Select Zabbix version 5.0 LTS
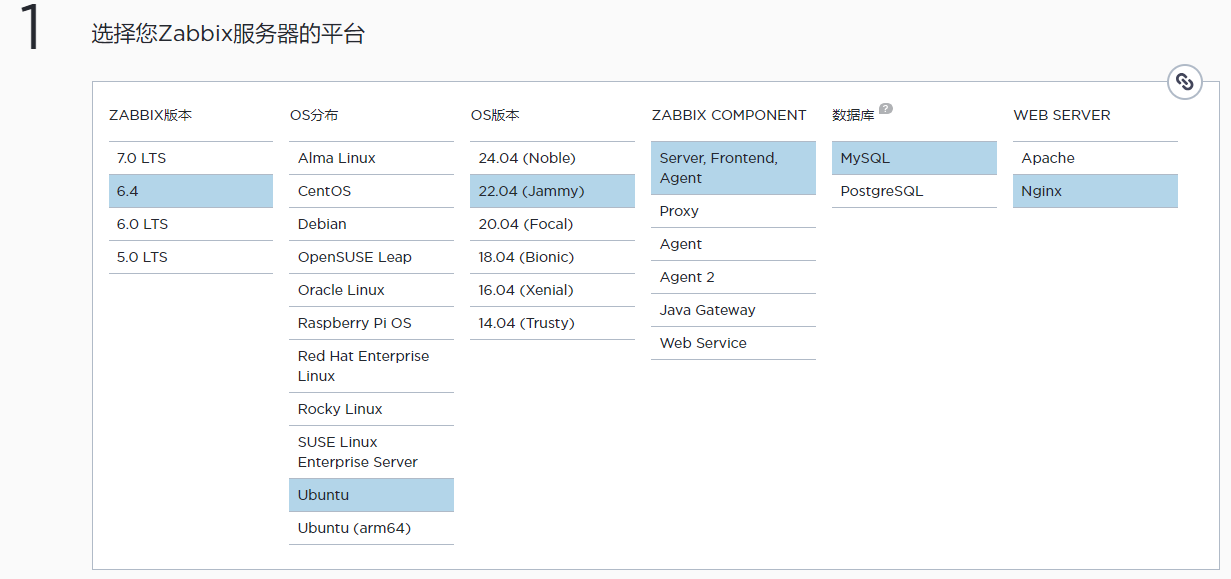 tap(191, 257)
